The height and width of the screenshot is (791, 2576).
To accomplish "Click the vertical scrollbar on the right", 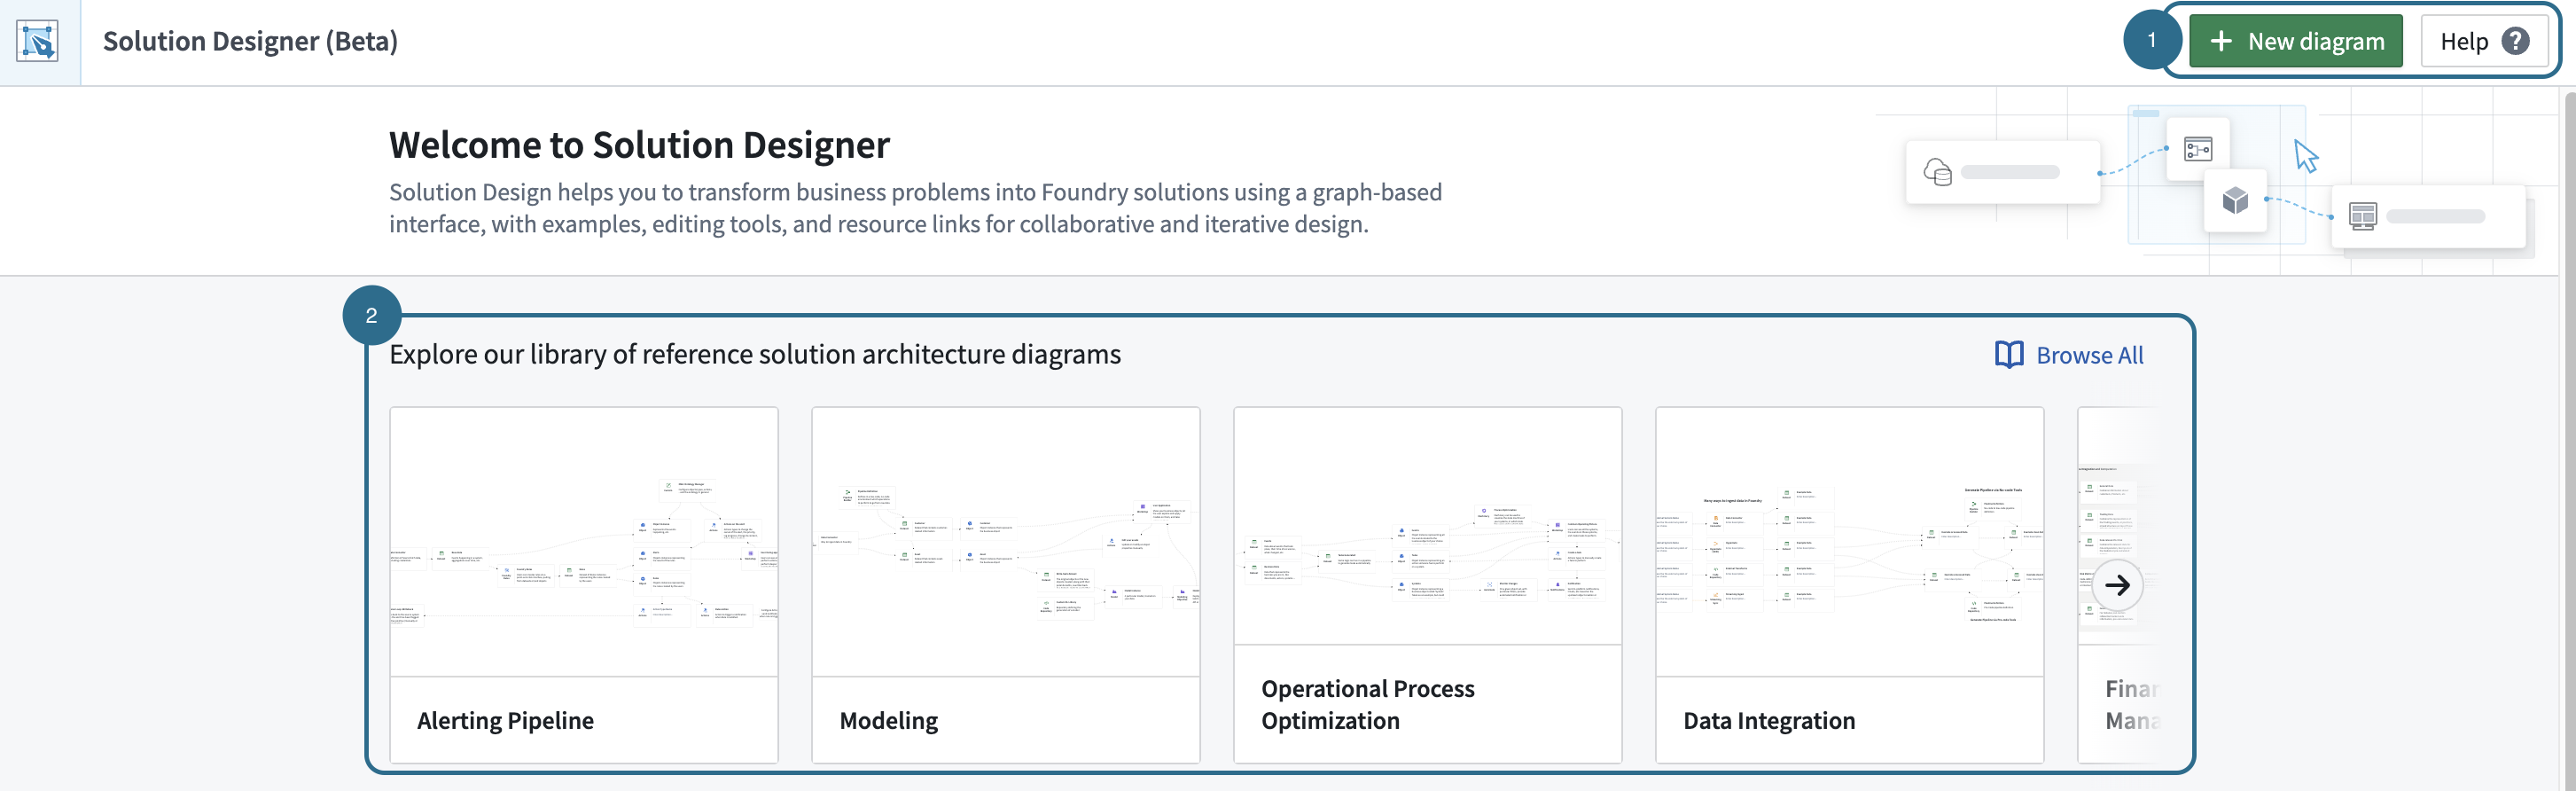I will click(2570, 440).
